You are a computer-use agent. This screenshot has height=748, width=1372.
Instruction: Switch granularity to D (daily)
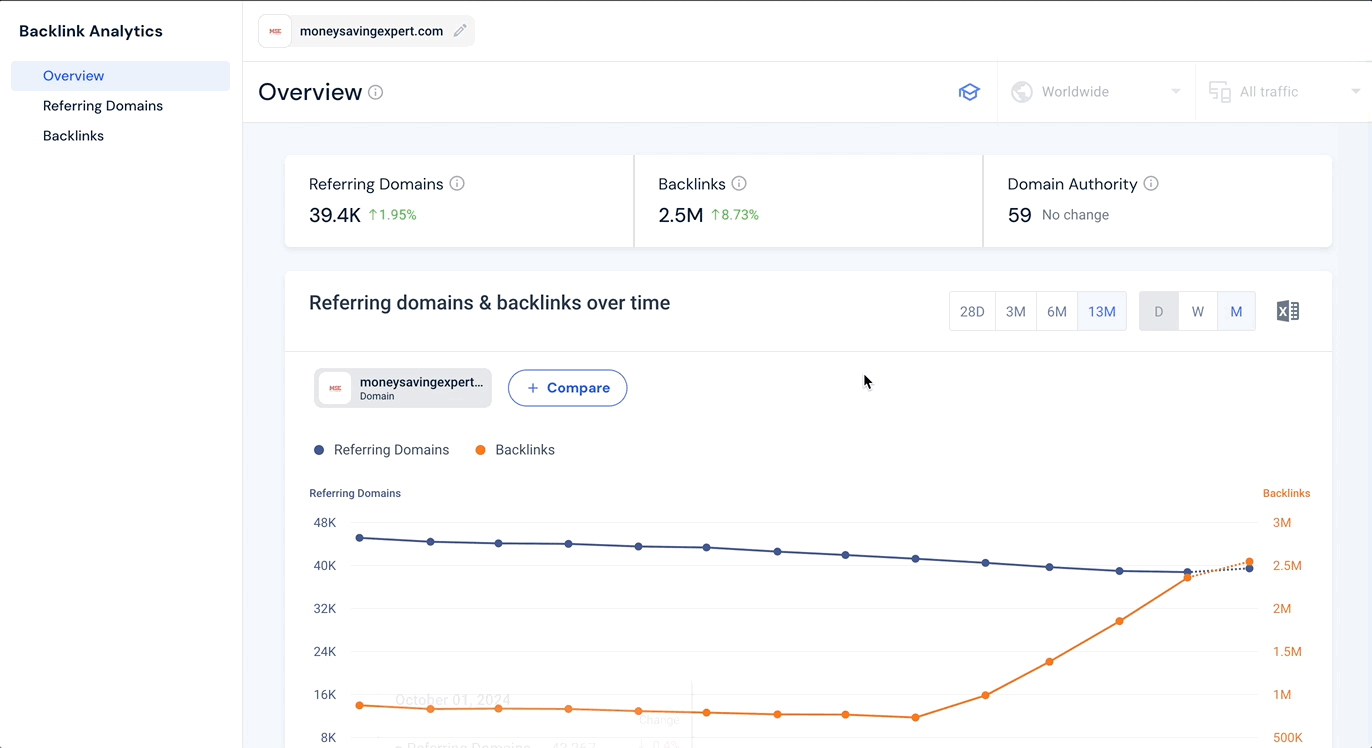click(1159, 311)
